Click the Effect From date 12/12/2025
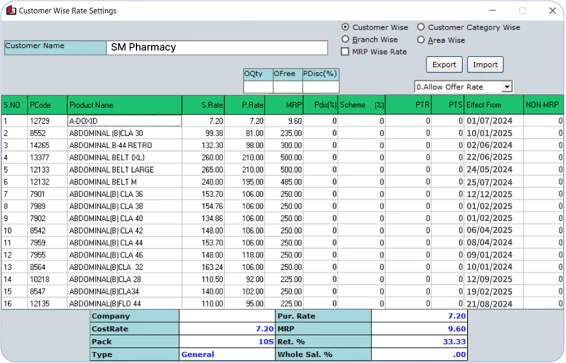This screenshot has width=566, height=363. [494, 194]
